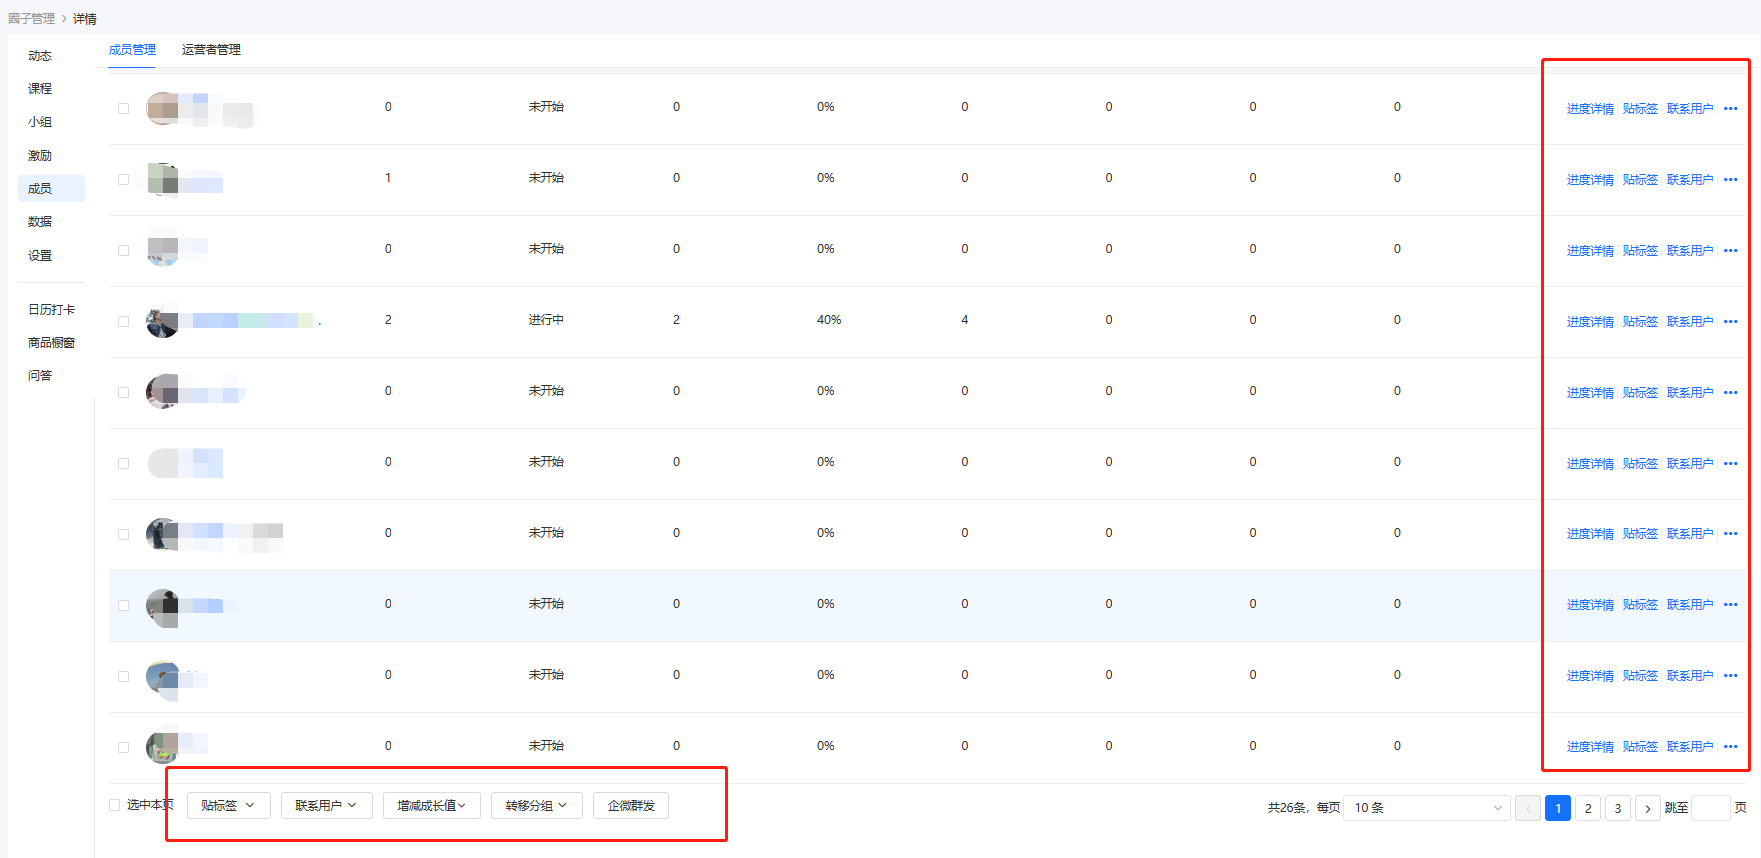Click the 40% progress value
This screenshot has width=1761, height=858.
[829, 320]
